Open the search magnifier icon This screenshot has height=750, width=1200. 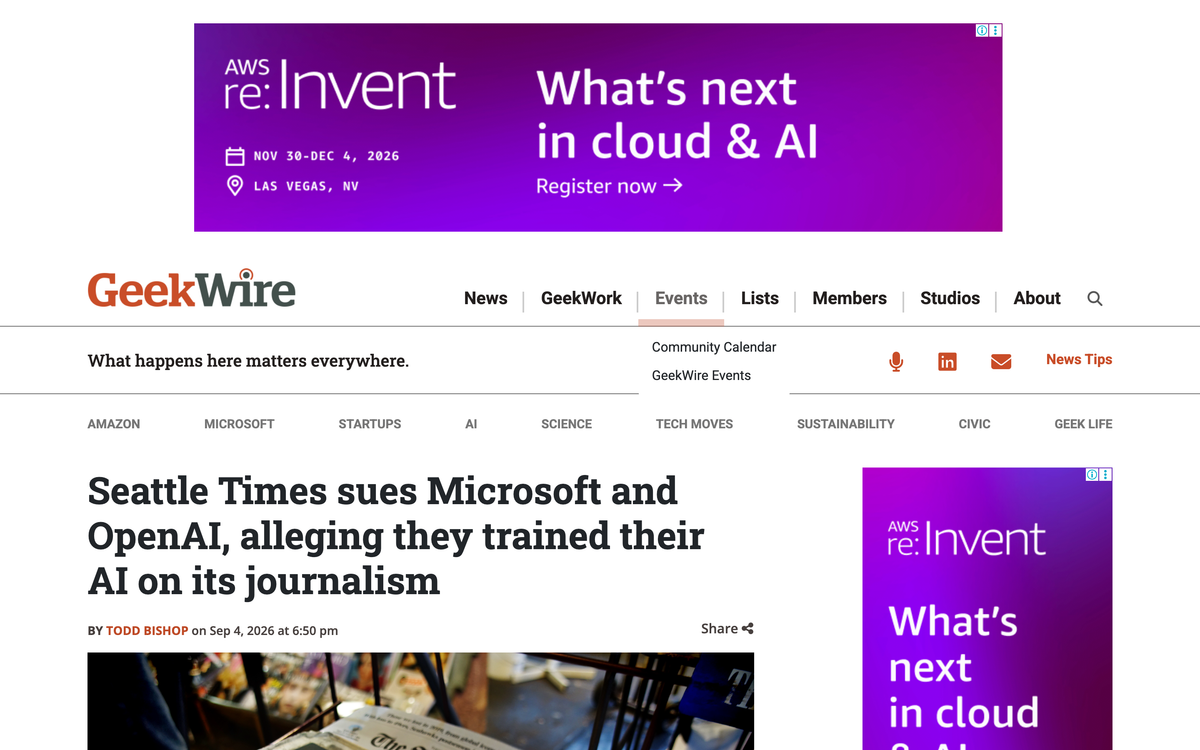(1095, 299)
